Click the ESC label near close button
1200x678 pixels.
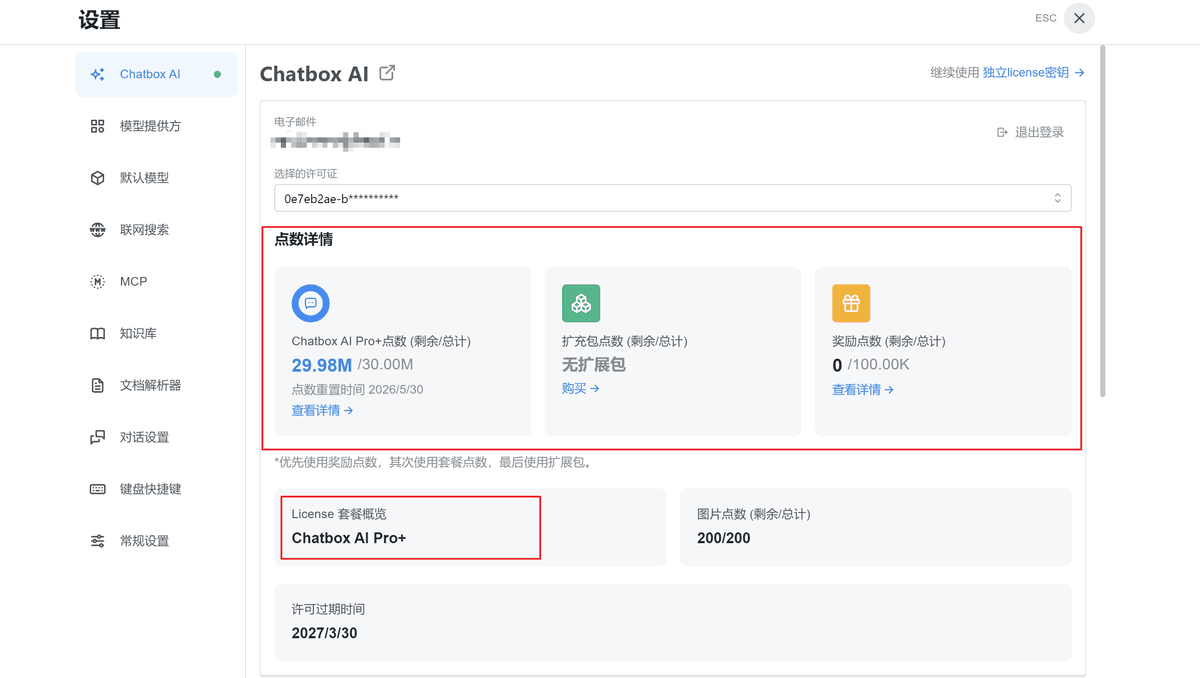(1046, 18)
